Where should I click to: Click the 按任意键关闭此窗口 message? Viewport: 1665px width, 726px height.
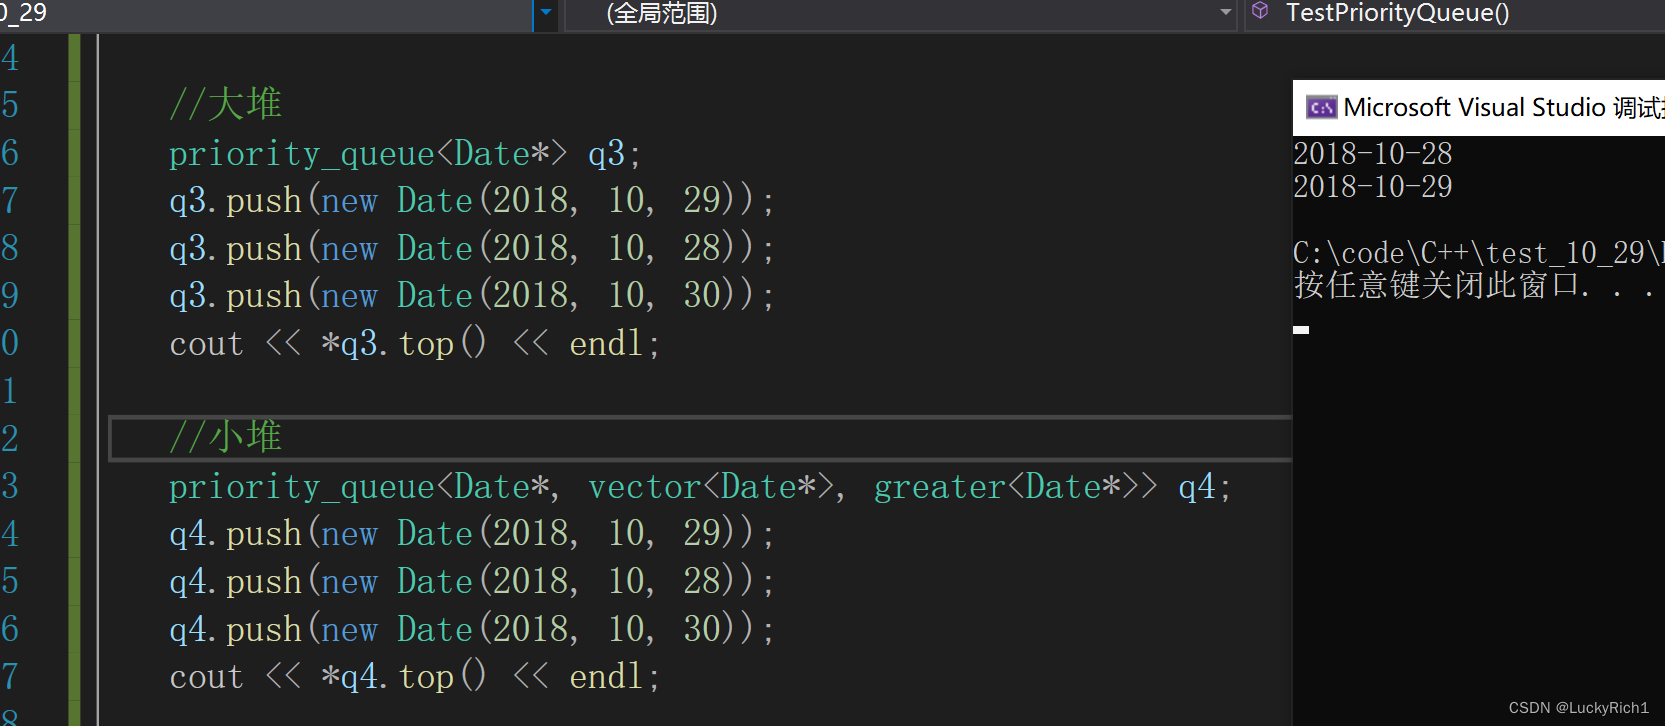(1473, 286)
